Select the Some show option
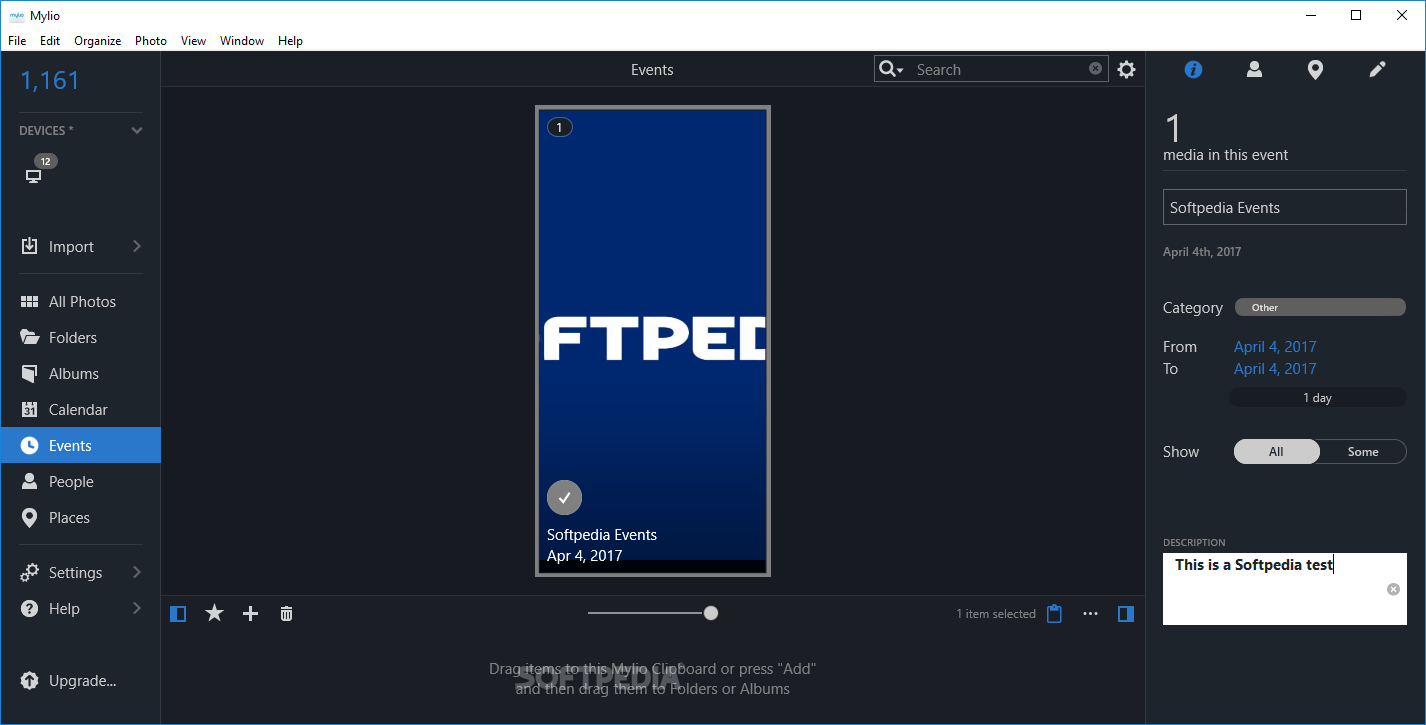 (x=1363, y=451)
